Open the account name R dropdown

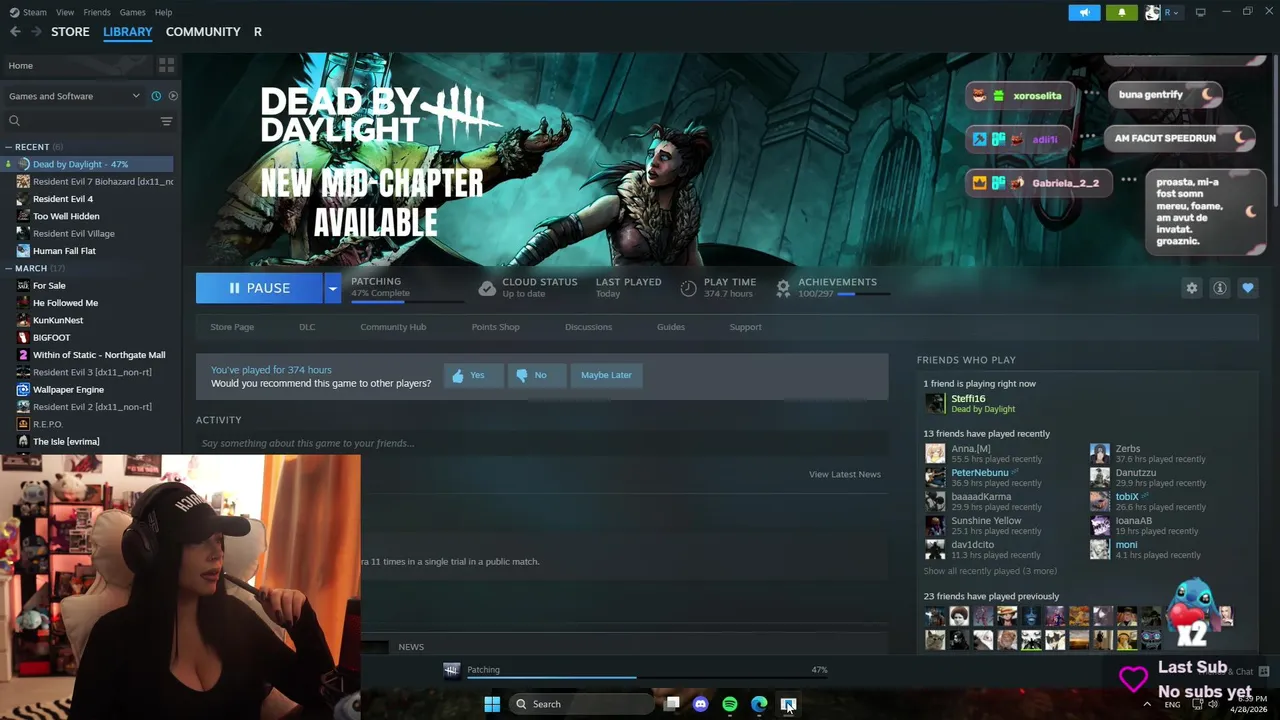(1171, 12)
